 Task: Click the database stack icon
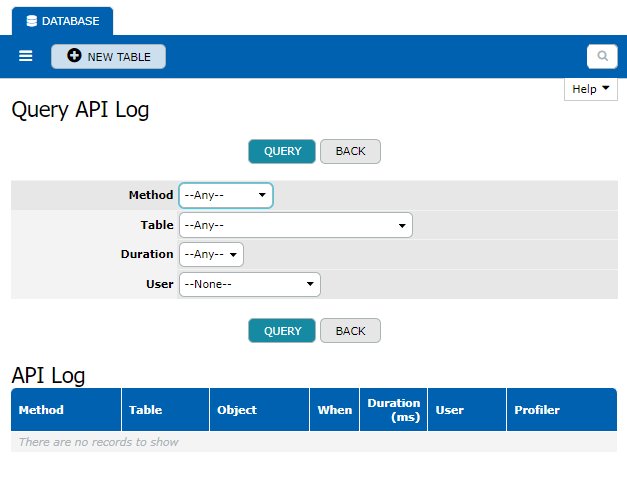pos(32,21)
